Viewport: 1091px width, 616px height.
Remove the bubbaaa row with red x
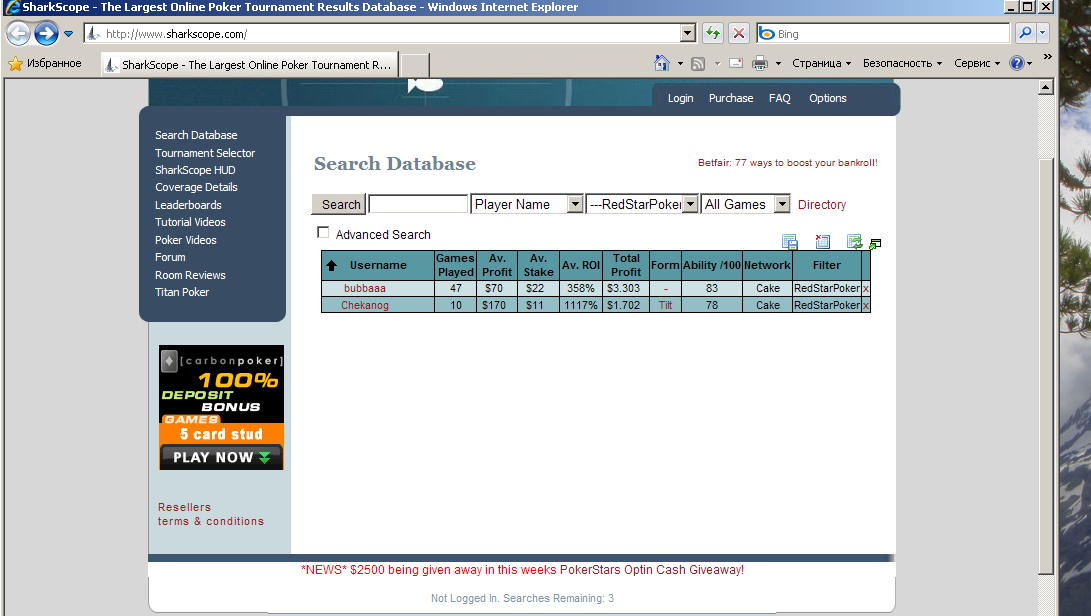pyautogui.click(x=866, y=288)
